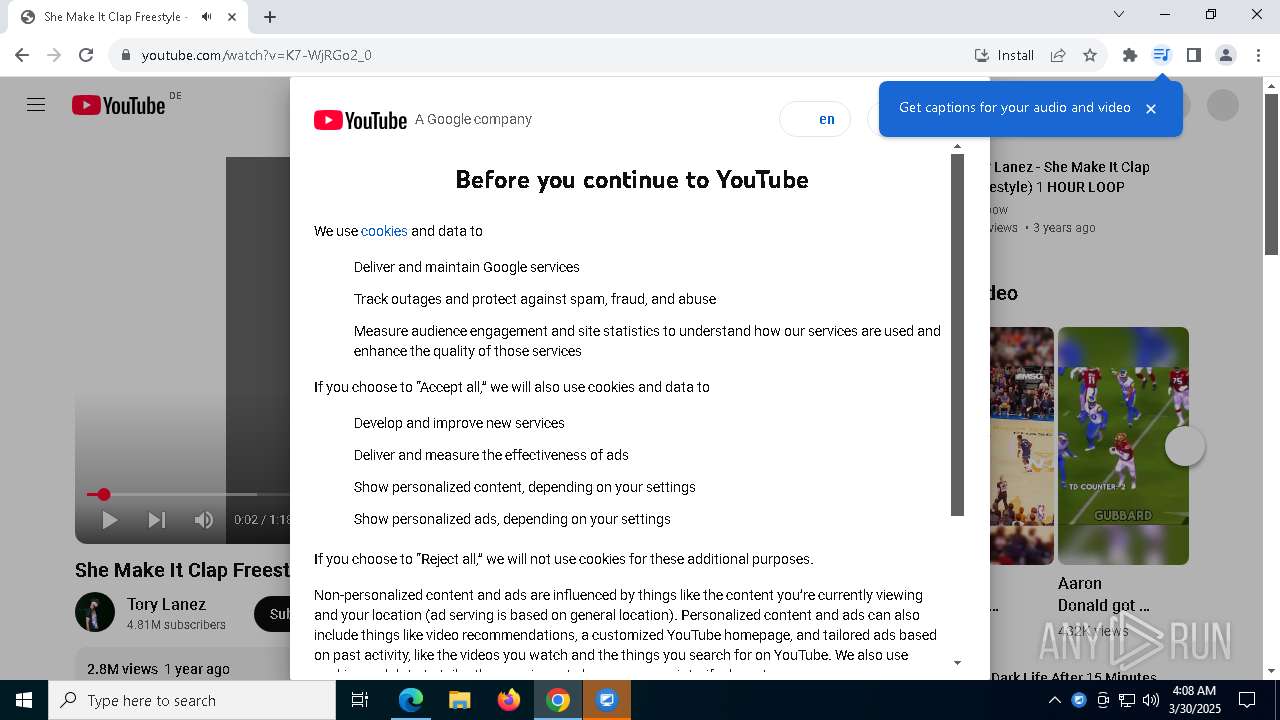1280x720 pixels.
Task: Launch Firefox from taskbar
Action: tap(508, 700)
